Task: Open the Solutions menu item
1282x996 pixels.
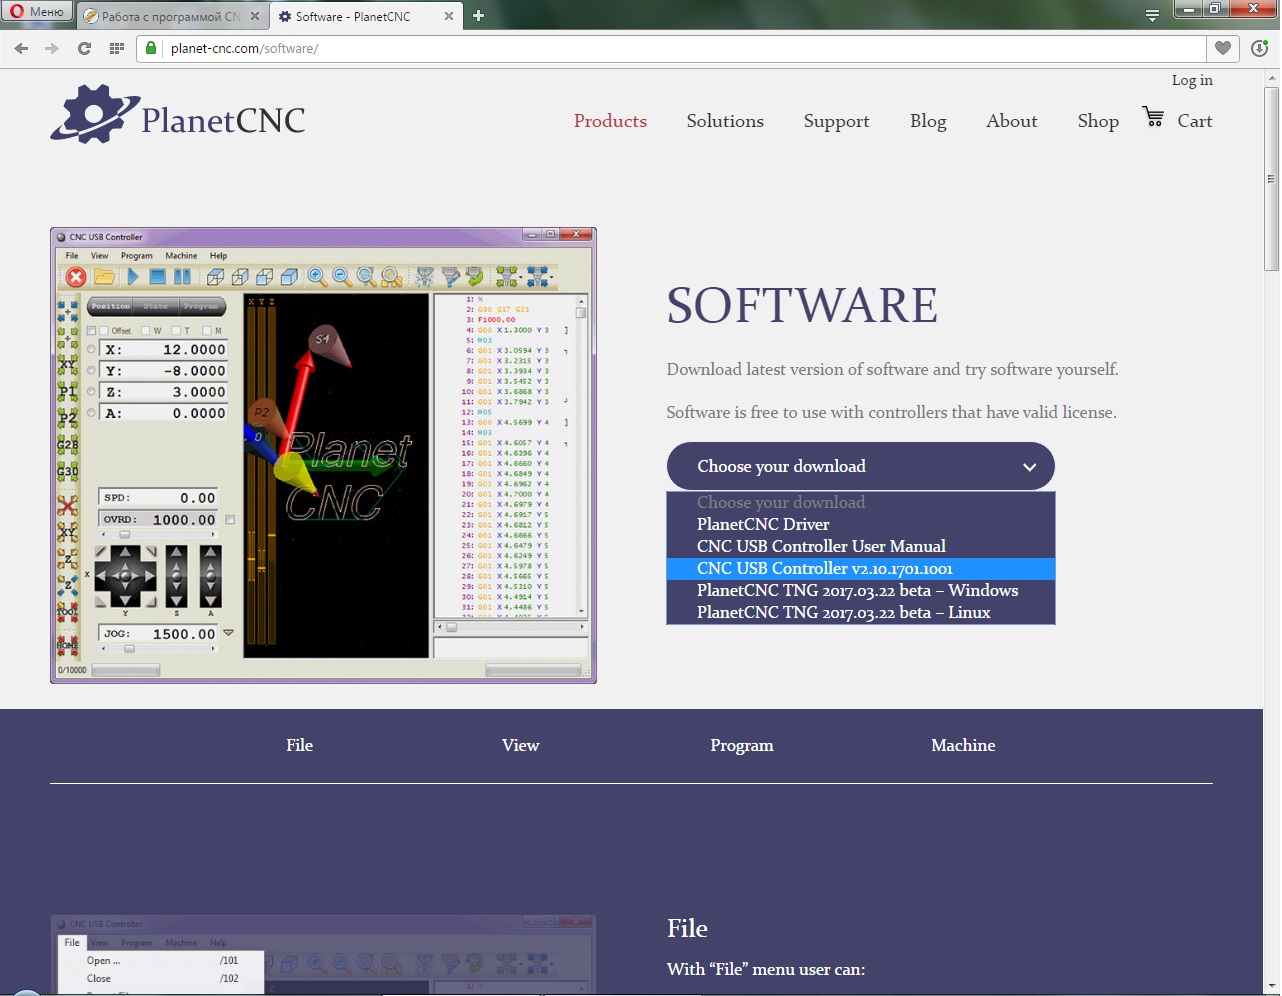Action: (725, 121)
